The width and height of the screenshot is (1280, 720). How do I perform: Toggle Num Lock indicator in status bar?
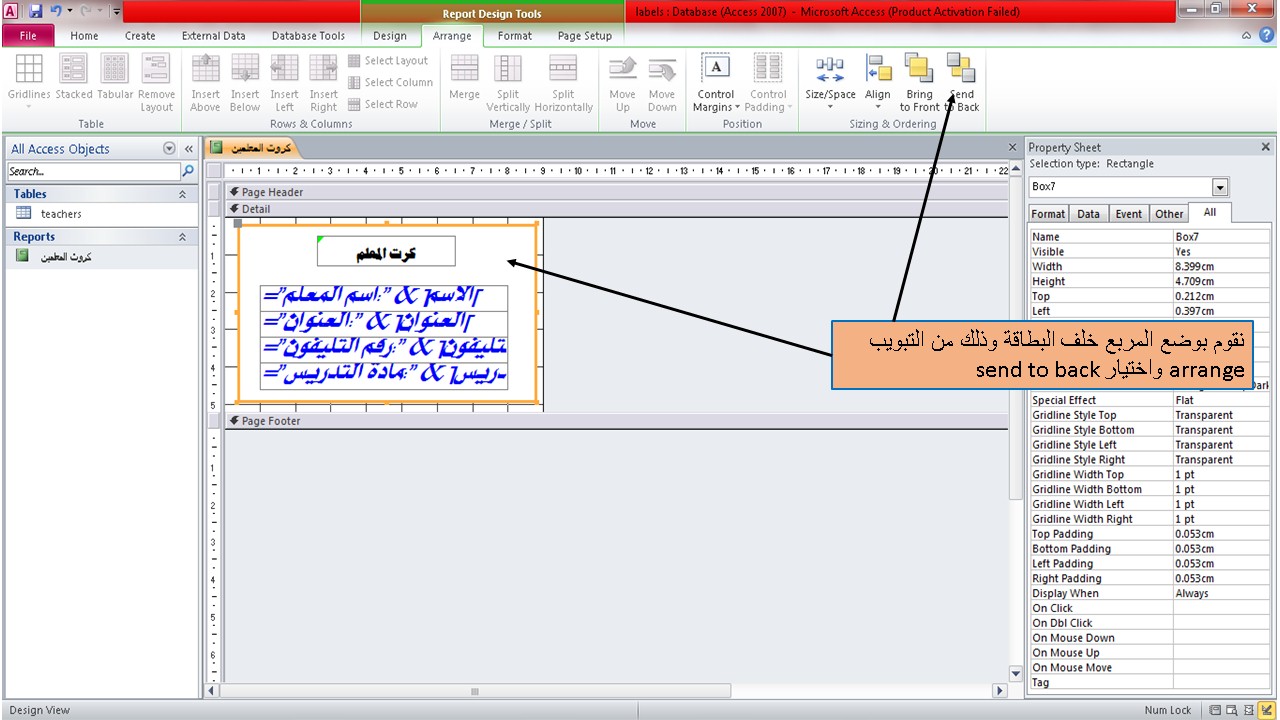(x=1167, y=709)
